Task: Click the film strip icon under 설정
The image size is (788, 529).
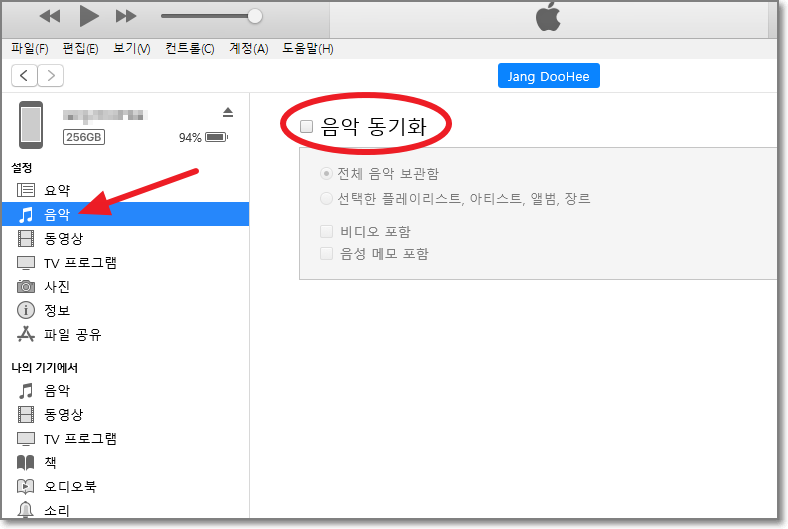Action: (26, 239)
